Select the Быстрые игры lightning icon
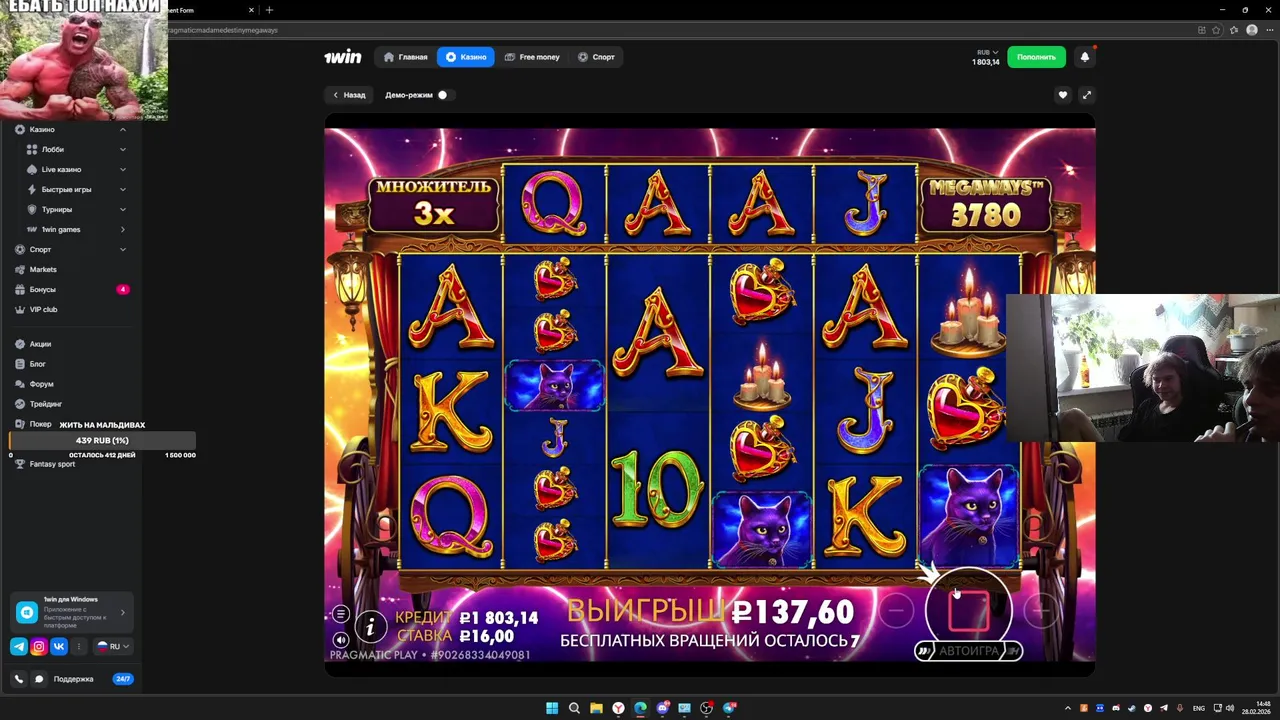The image size is (1280, 720). pyautogui.click(x=32, y=189)
